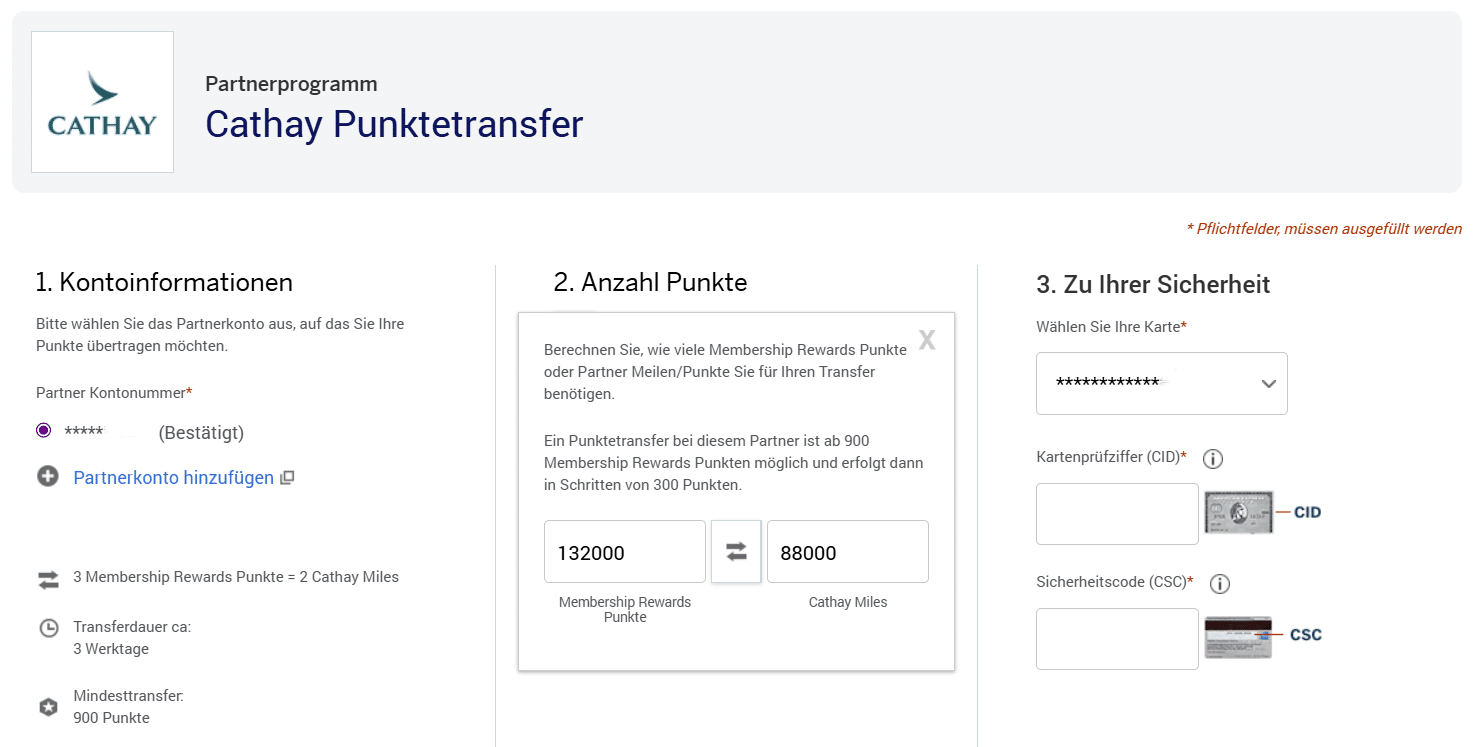The height and width of the screenshot is (747, 1475).
Task: Focus the Kartenprüfziffer (CID) input field
Action: (x=1117, y=514)
